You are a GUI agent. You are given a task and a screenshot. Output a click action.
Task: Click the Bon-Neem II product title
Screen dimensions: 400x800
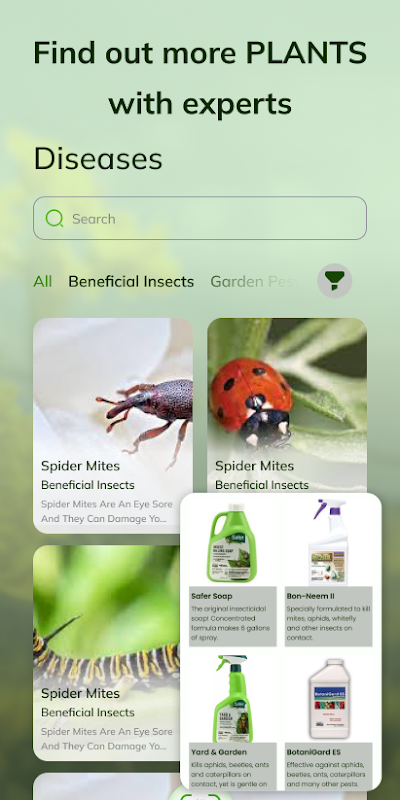(311, 596)
